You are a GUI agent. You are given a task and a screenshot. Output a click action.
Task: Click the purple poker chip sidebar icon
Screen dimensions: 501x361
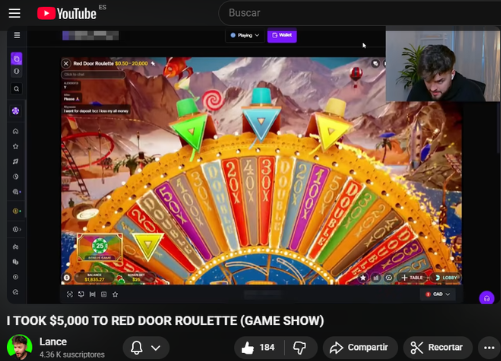16,111
